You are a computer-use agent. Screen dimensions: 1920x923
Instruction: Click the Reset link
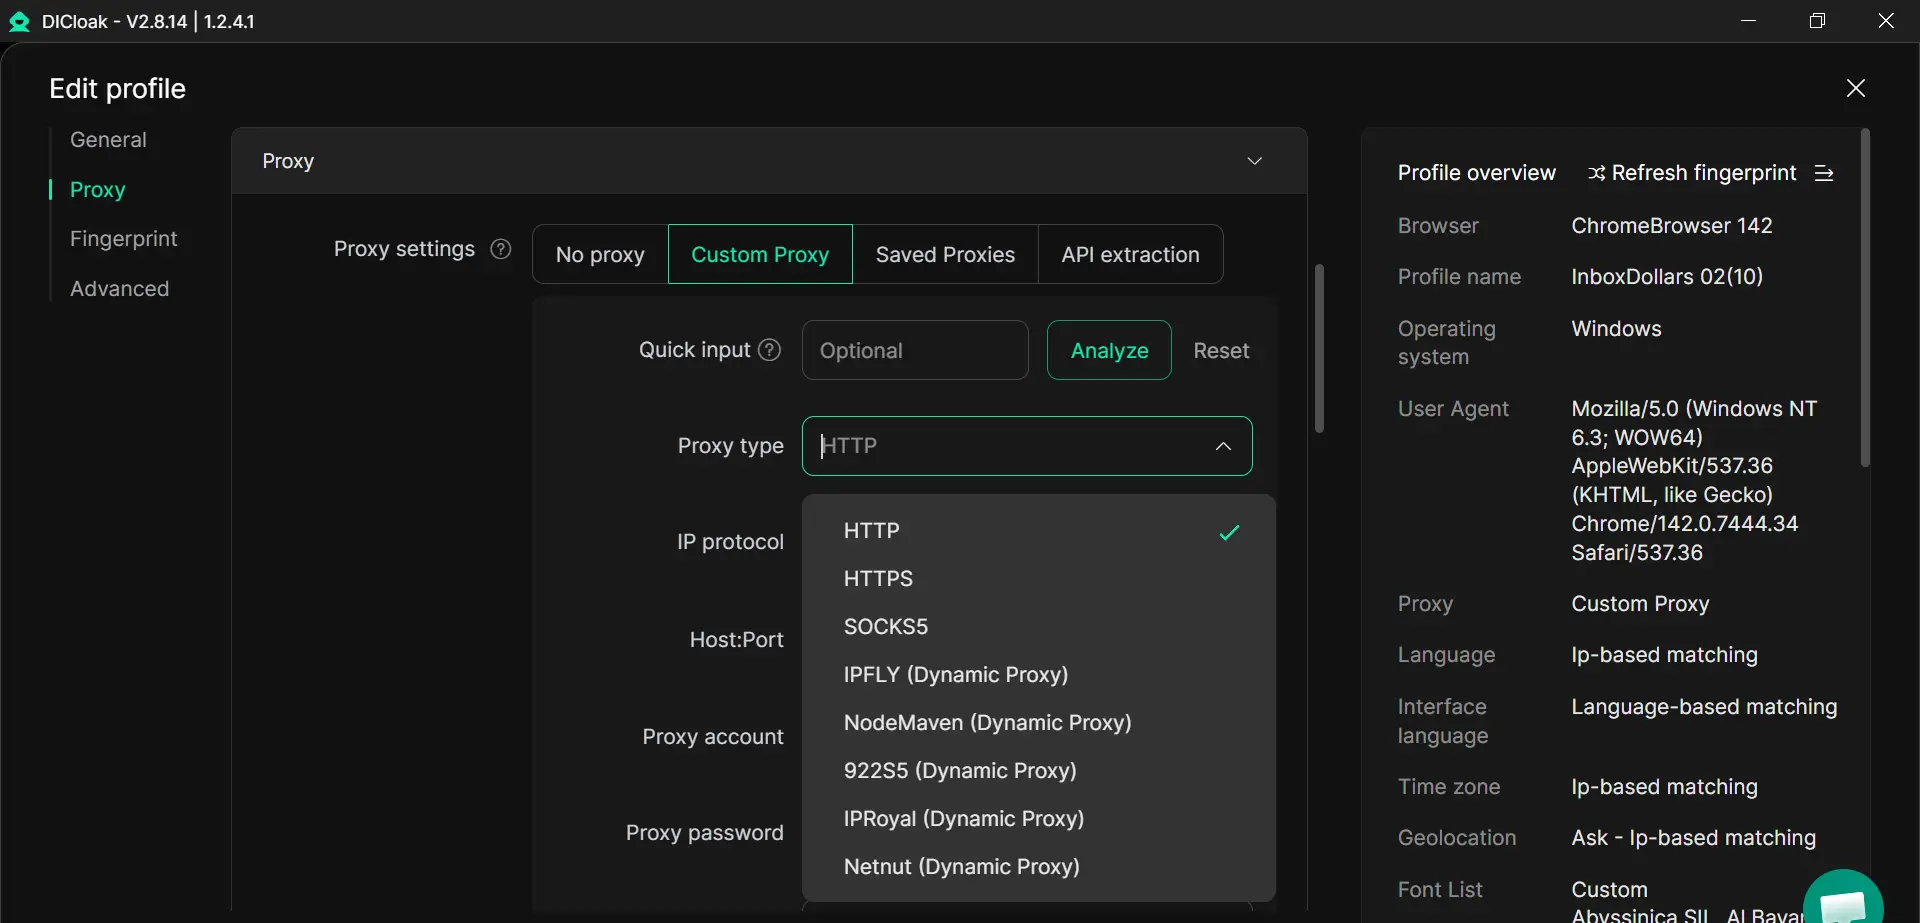[x=1221, y=351]
